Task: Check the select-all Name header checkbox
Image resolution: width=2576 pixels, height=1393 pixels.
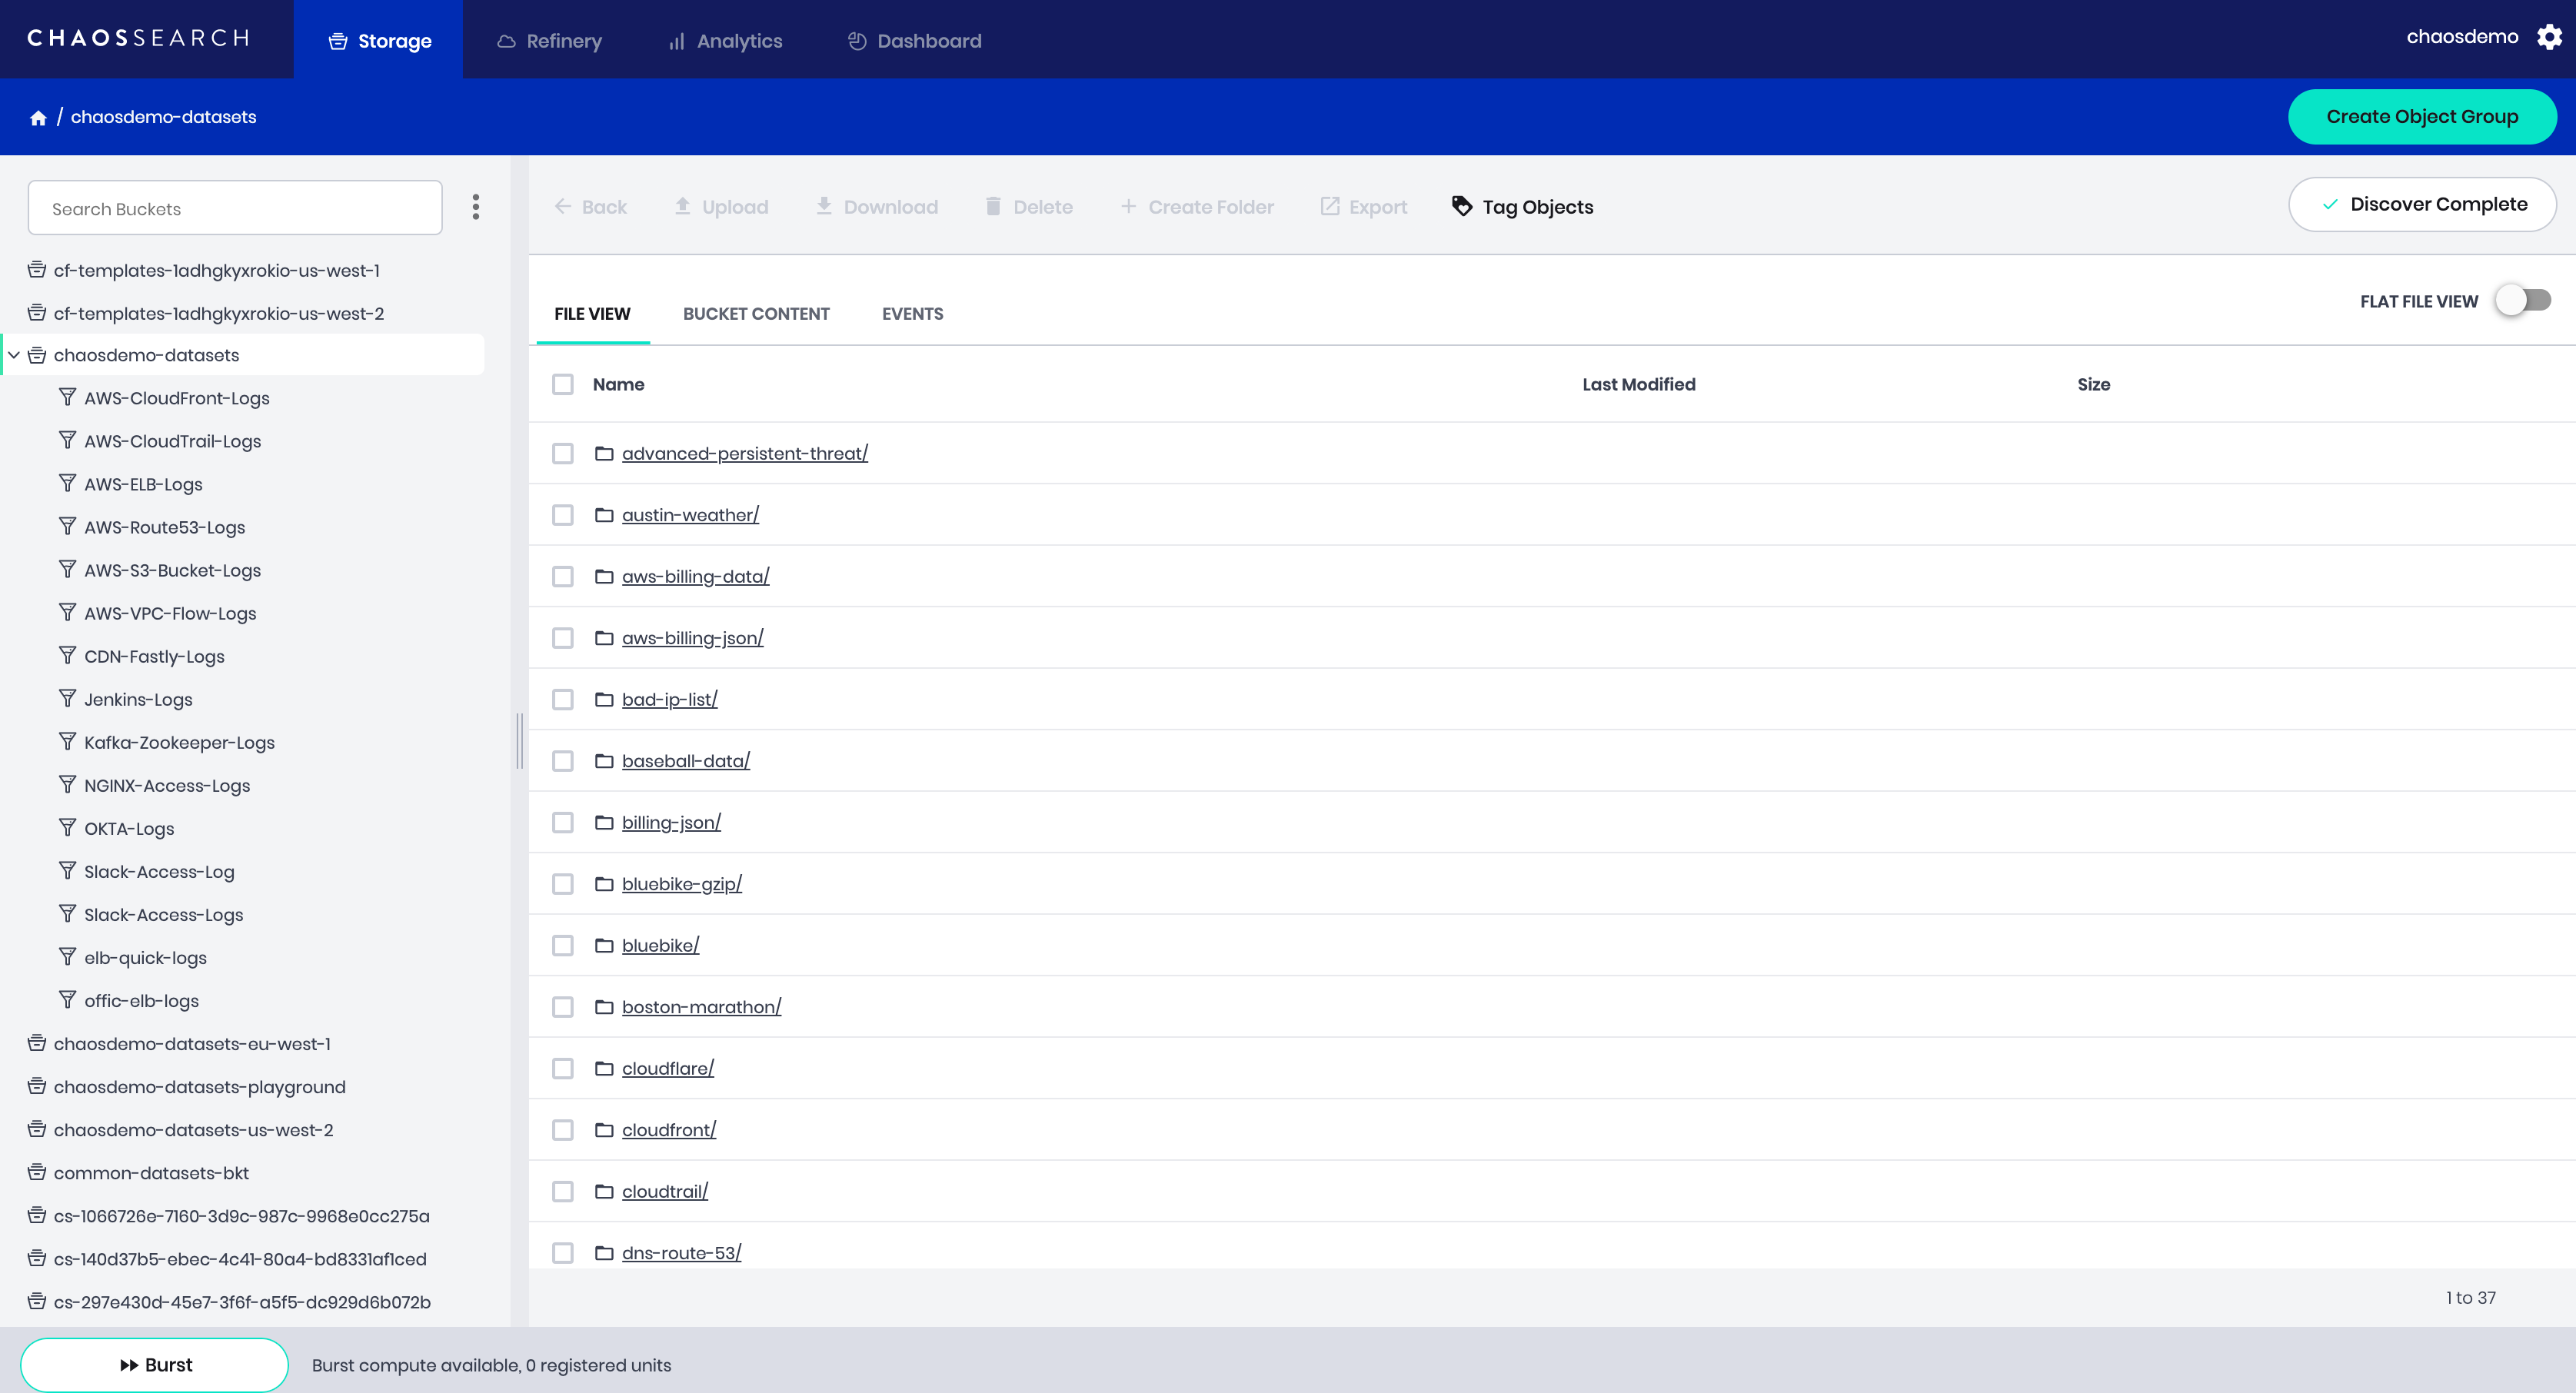Action: (x=563, y=384)
